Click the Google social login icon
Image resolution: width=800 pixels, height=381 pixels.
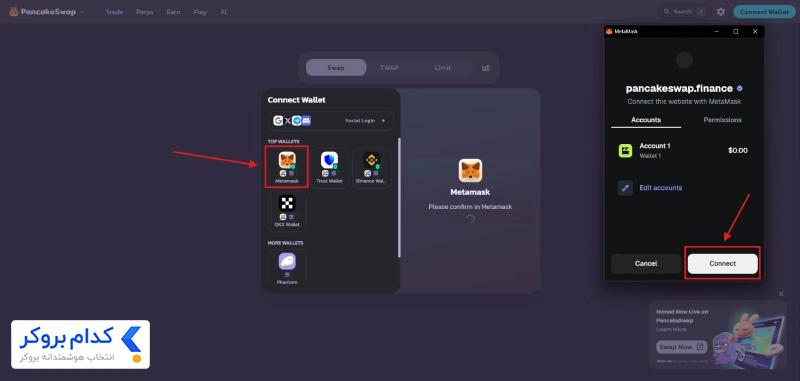[x=278, y=120]
